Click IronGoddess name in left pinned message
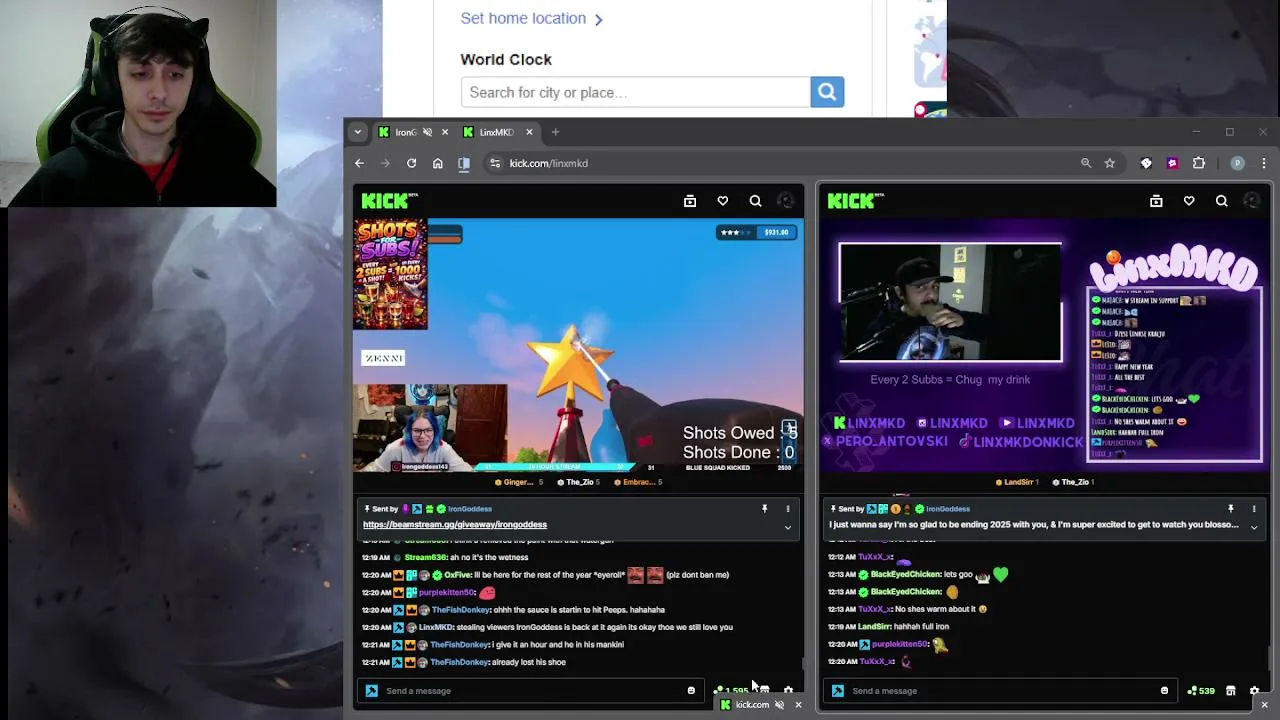1280x720 pixels. coord(469,509)
